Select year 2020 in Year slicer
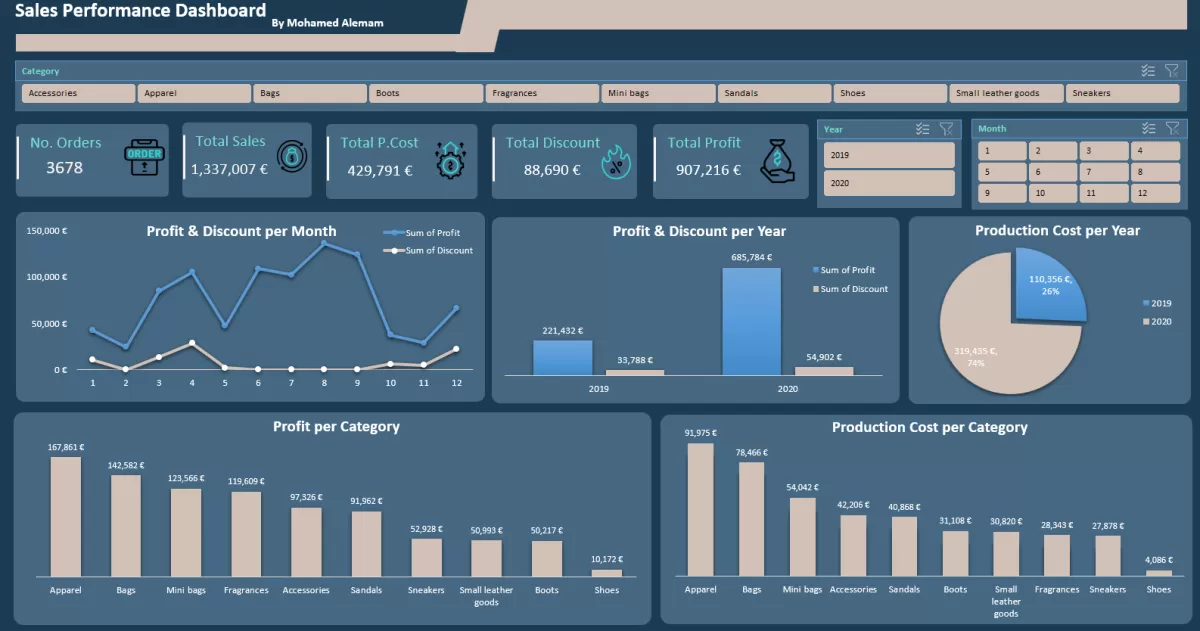Viewport: 1200px width, 631px height. (x=889, y=184)
